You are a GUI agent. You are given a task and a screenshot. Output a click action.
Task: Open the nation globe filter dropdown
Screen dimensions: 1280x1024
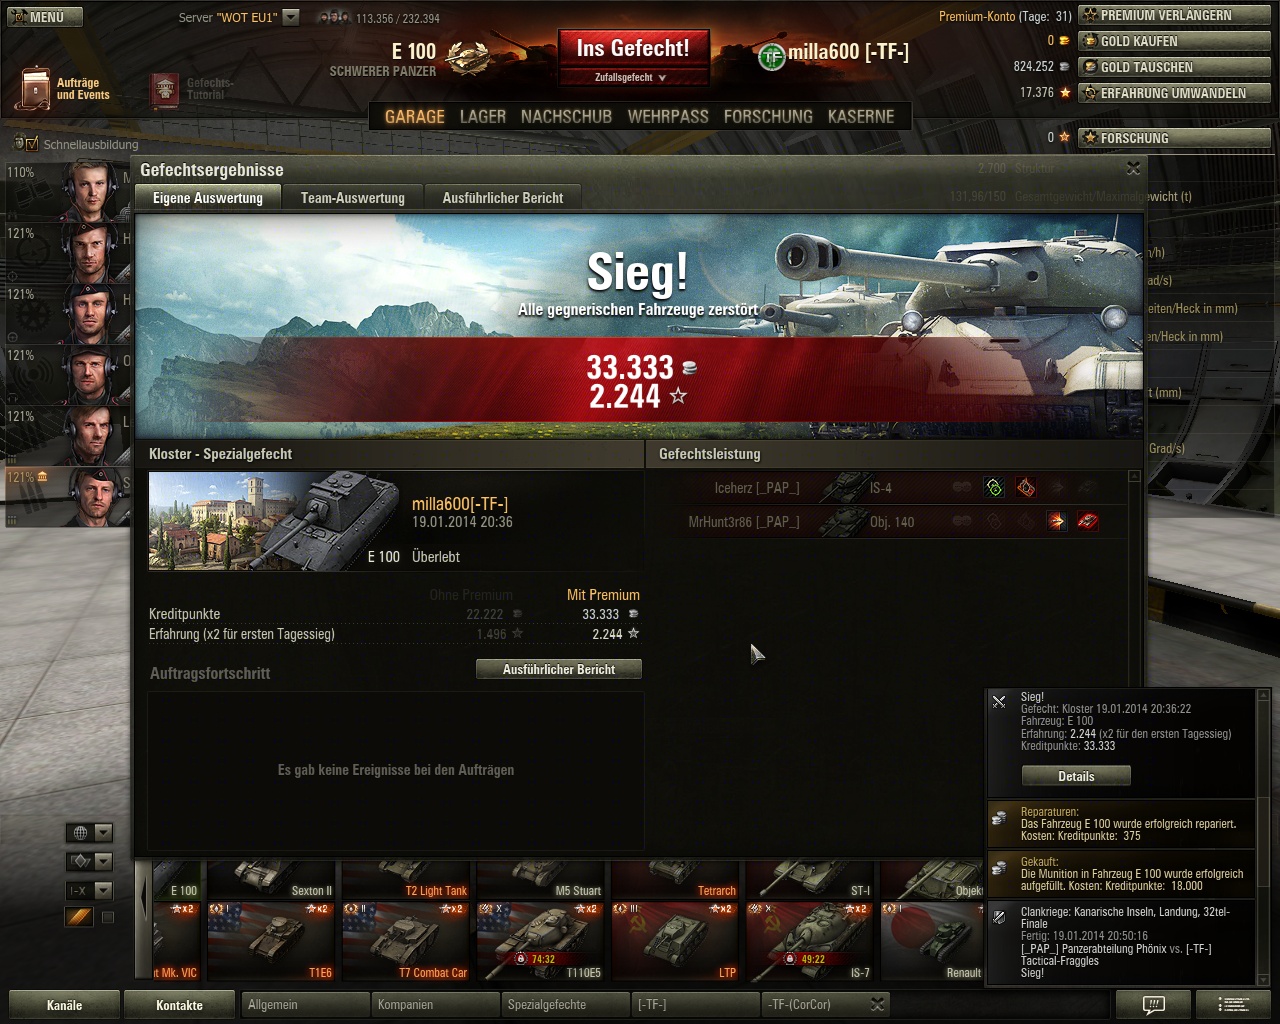coord(89,832)
